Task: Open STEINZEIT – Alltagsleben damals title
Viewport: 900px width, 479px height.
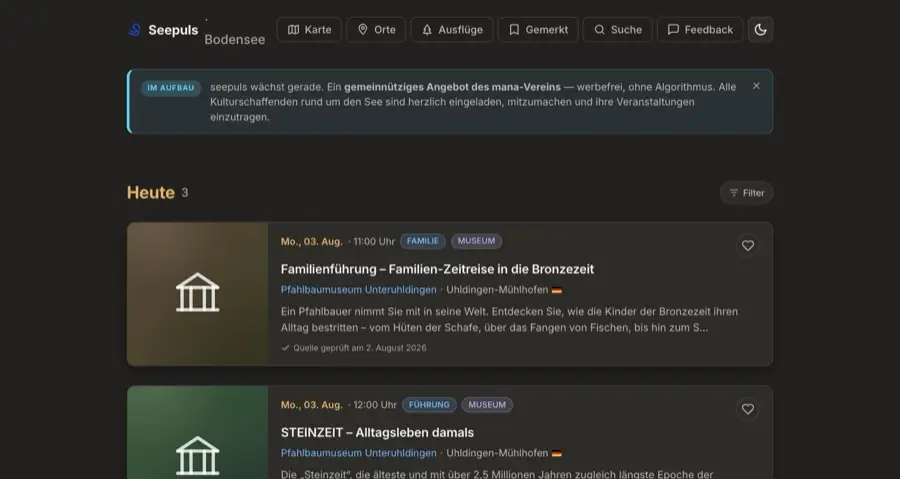Action: 377,433
